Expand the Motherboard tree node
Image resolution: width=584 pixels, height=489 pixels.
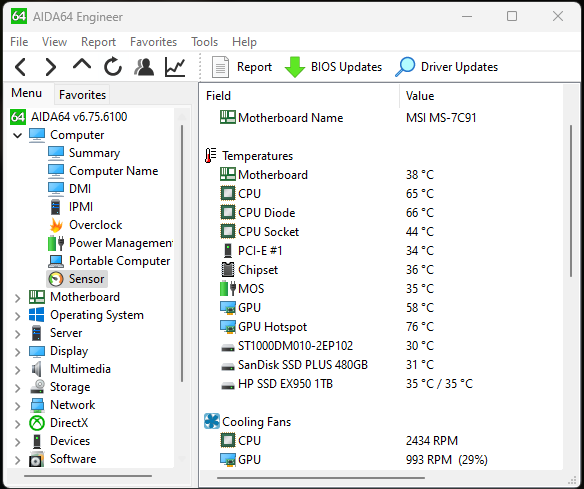click(x=17, y=298)
